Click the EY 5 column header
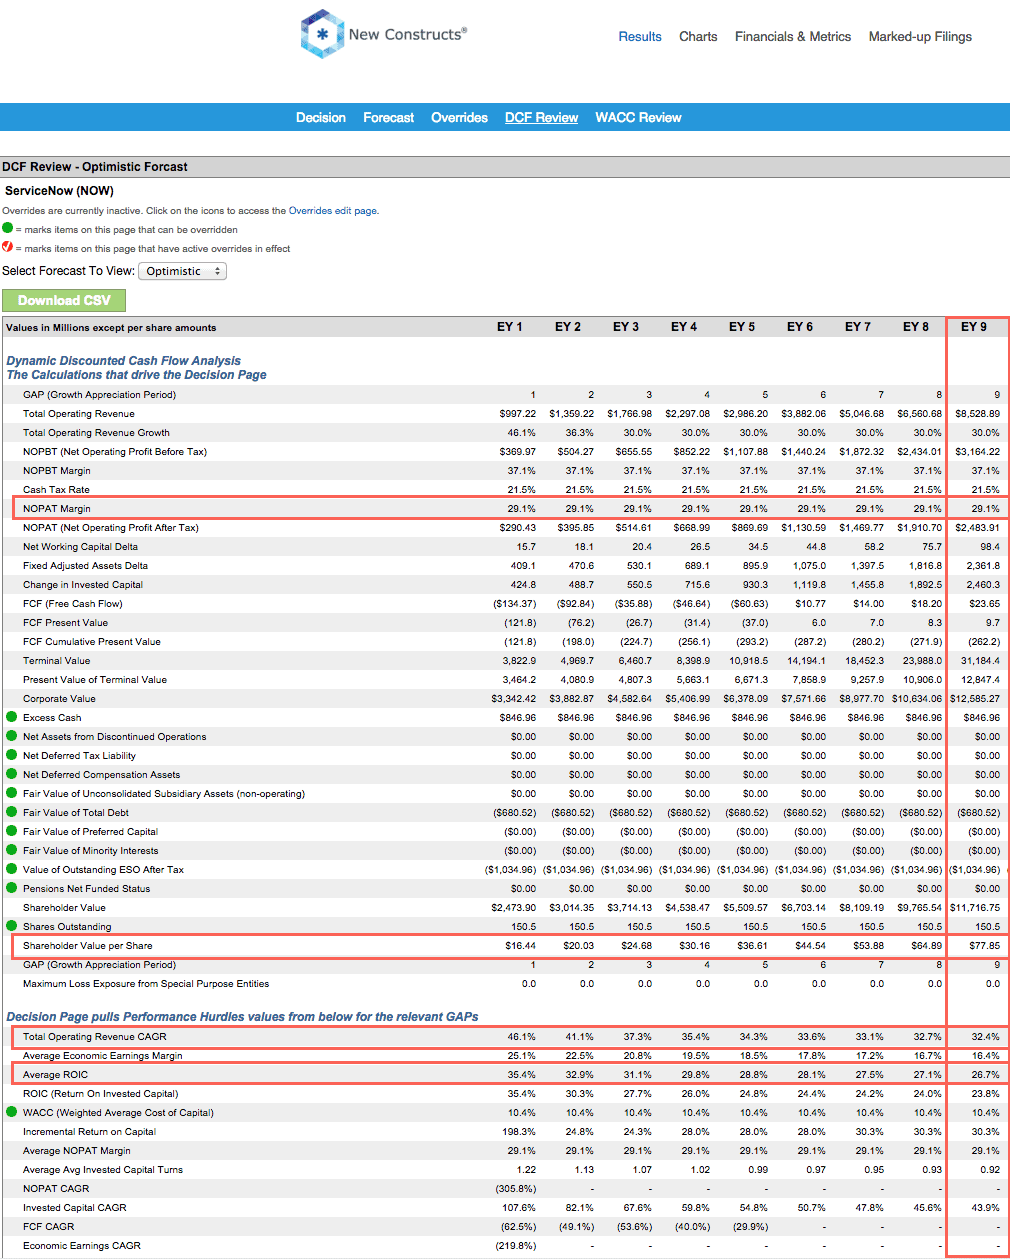Screen dimensions: 1010x1259 pyautogui.click(x=742, y=327)
